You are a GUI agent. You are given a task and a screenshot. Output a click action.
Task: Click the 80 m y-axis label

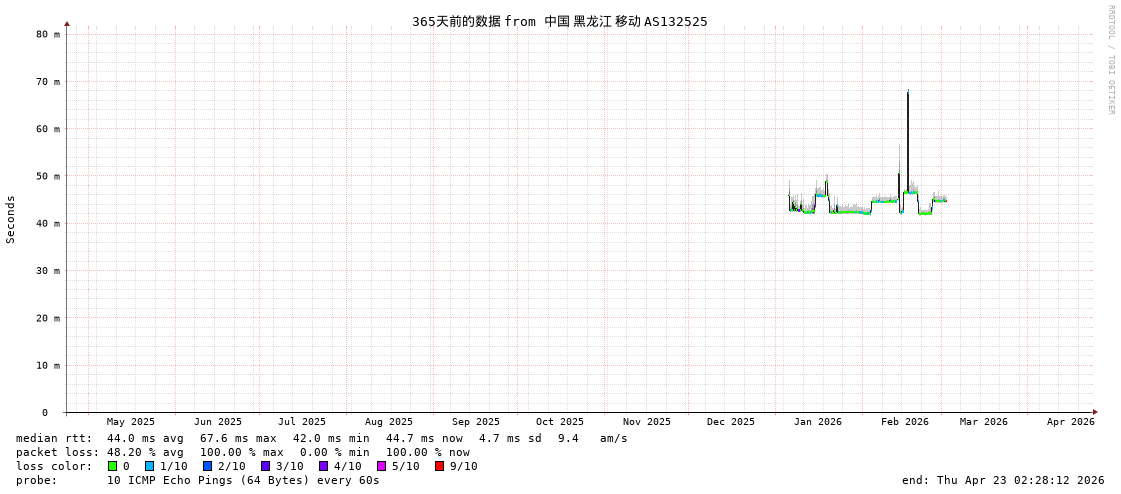point(48,34)
